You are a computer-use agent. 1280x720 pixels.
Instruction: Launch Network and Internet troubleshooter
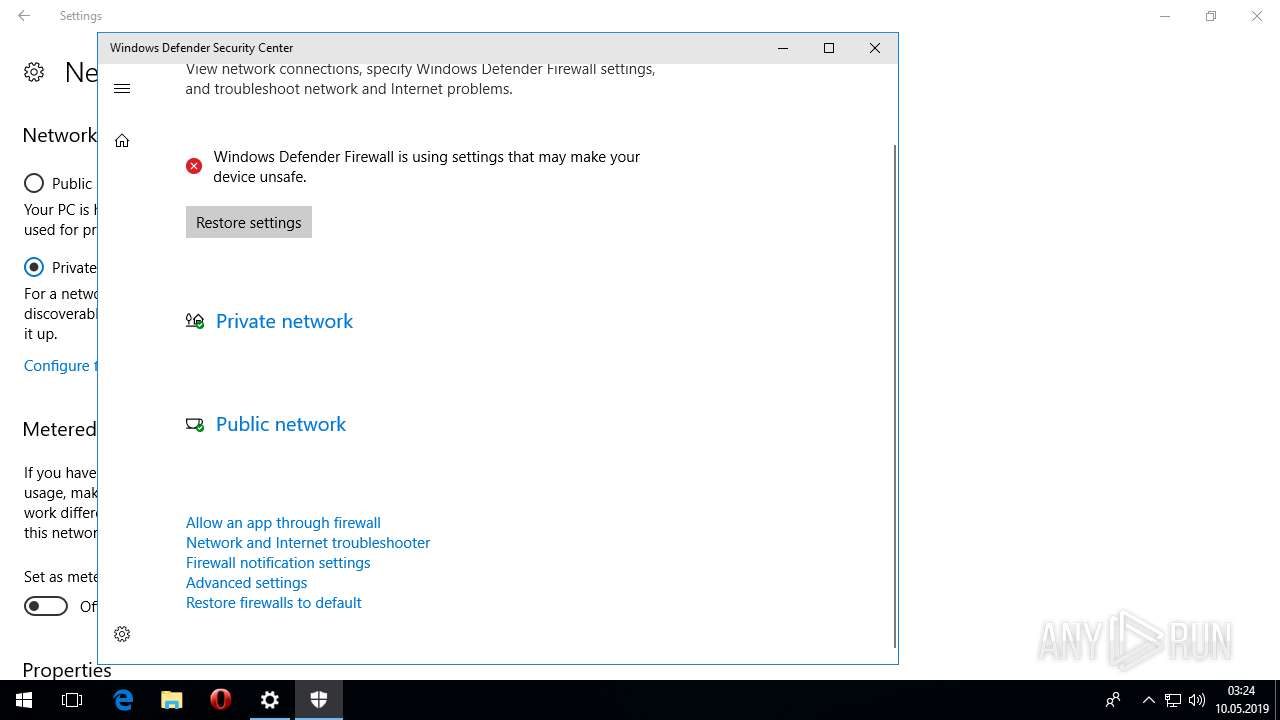(308, 542)
